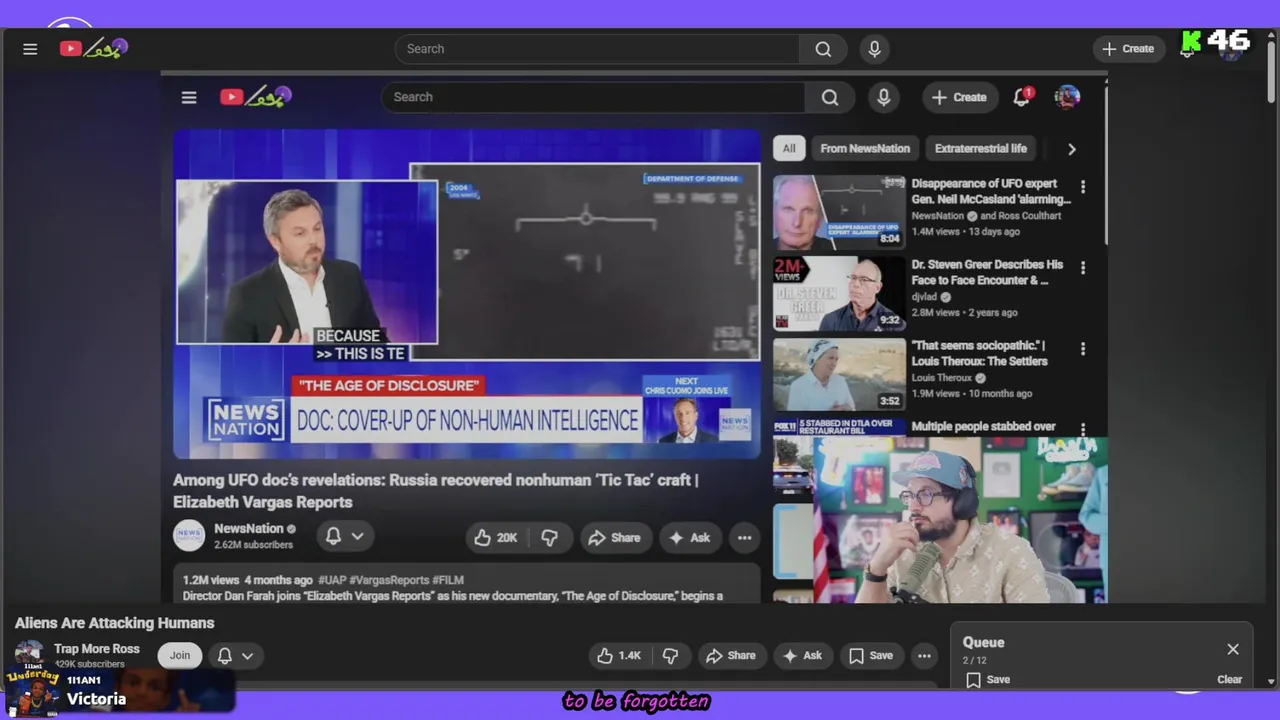The width and height of the screenshot is (1280, 720).
Task: Open the outer YouTube hamburger menu
Action: [x=30, y=49]
